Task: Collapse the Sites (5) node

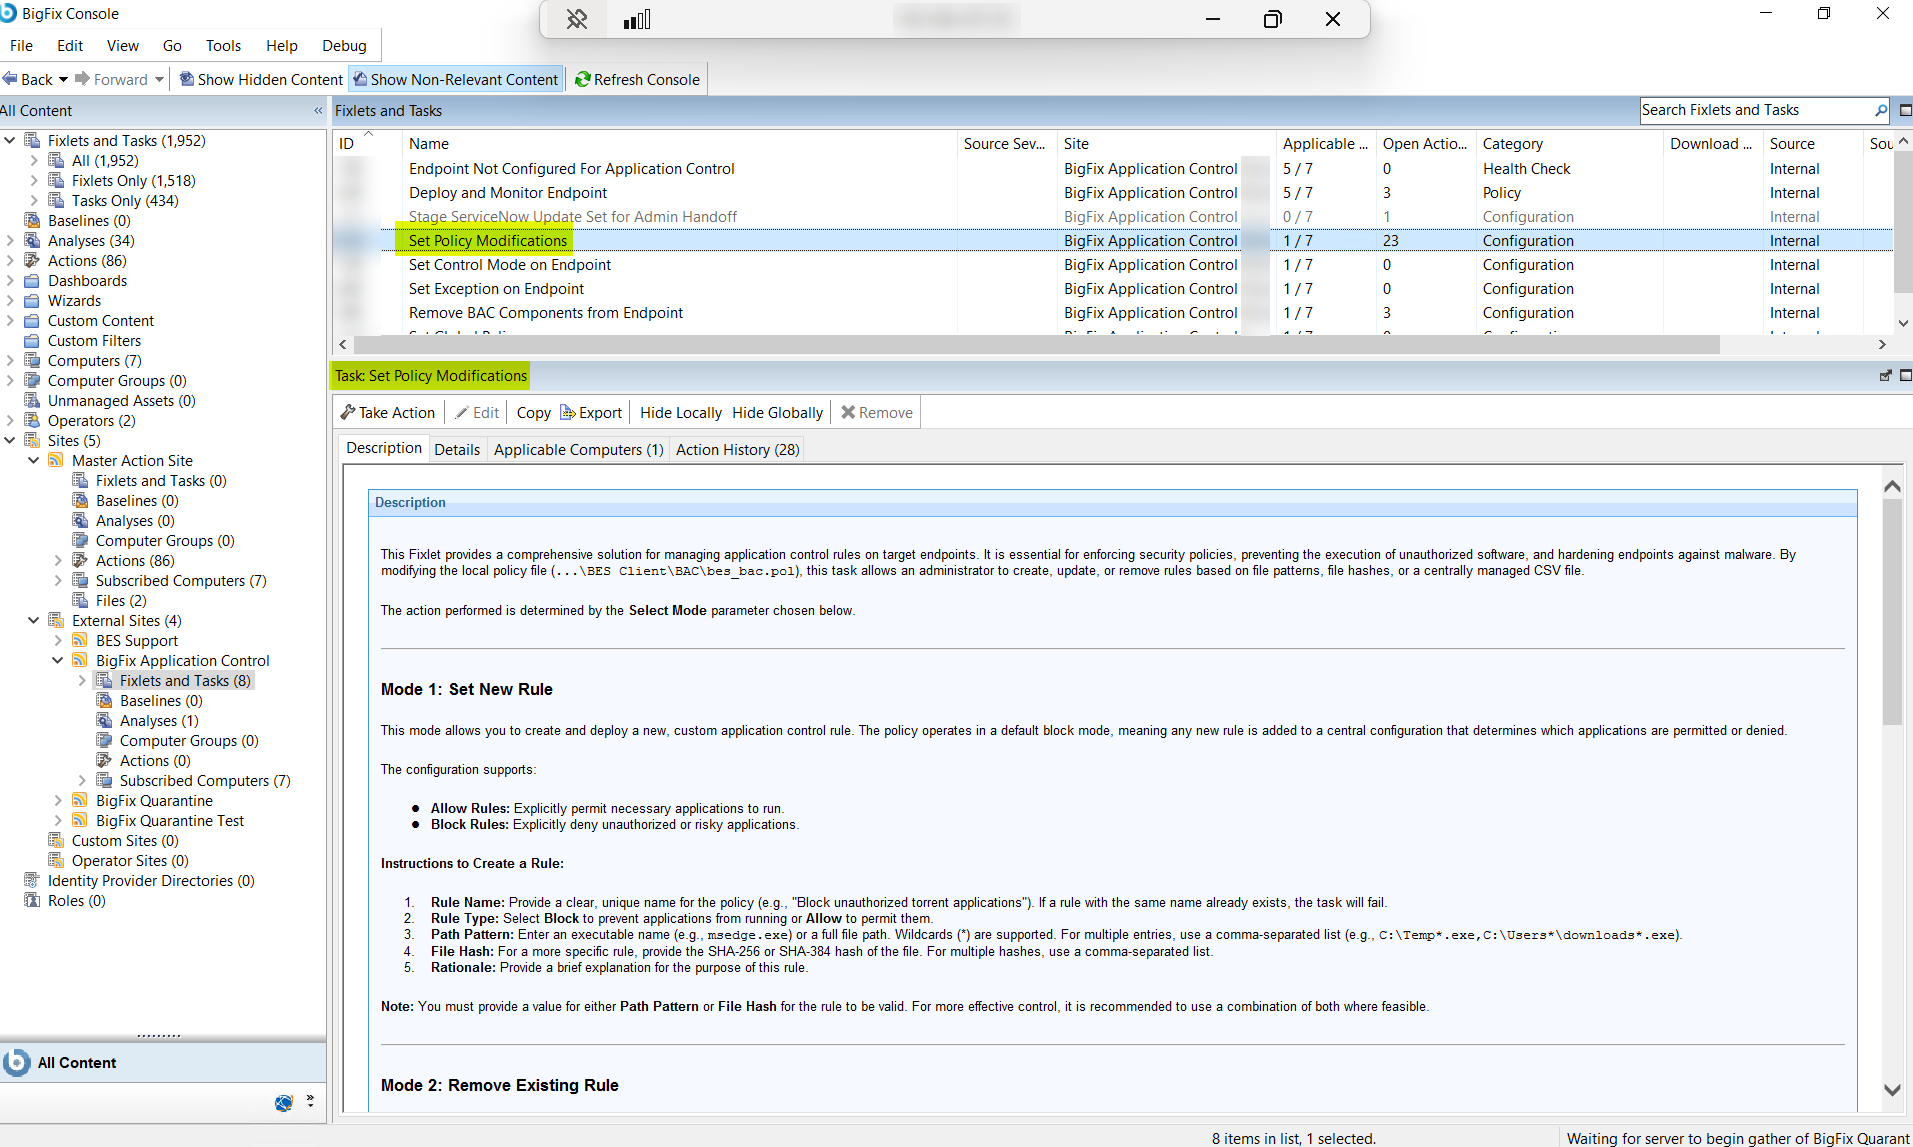Action: point(10,441)
